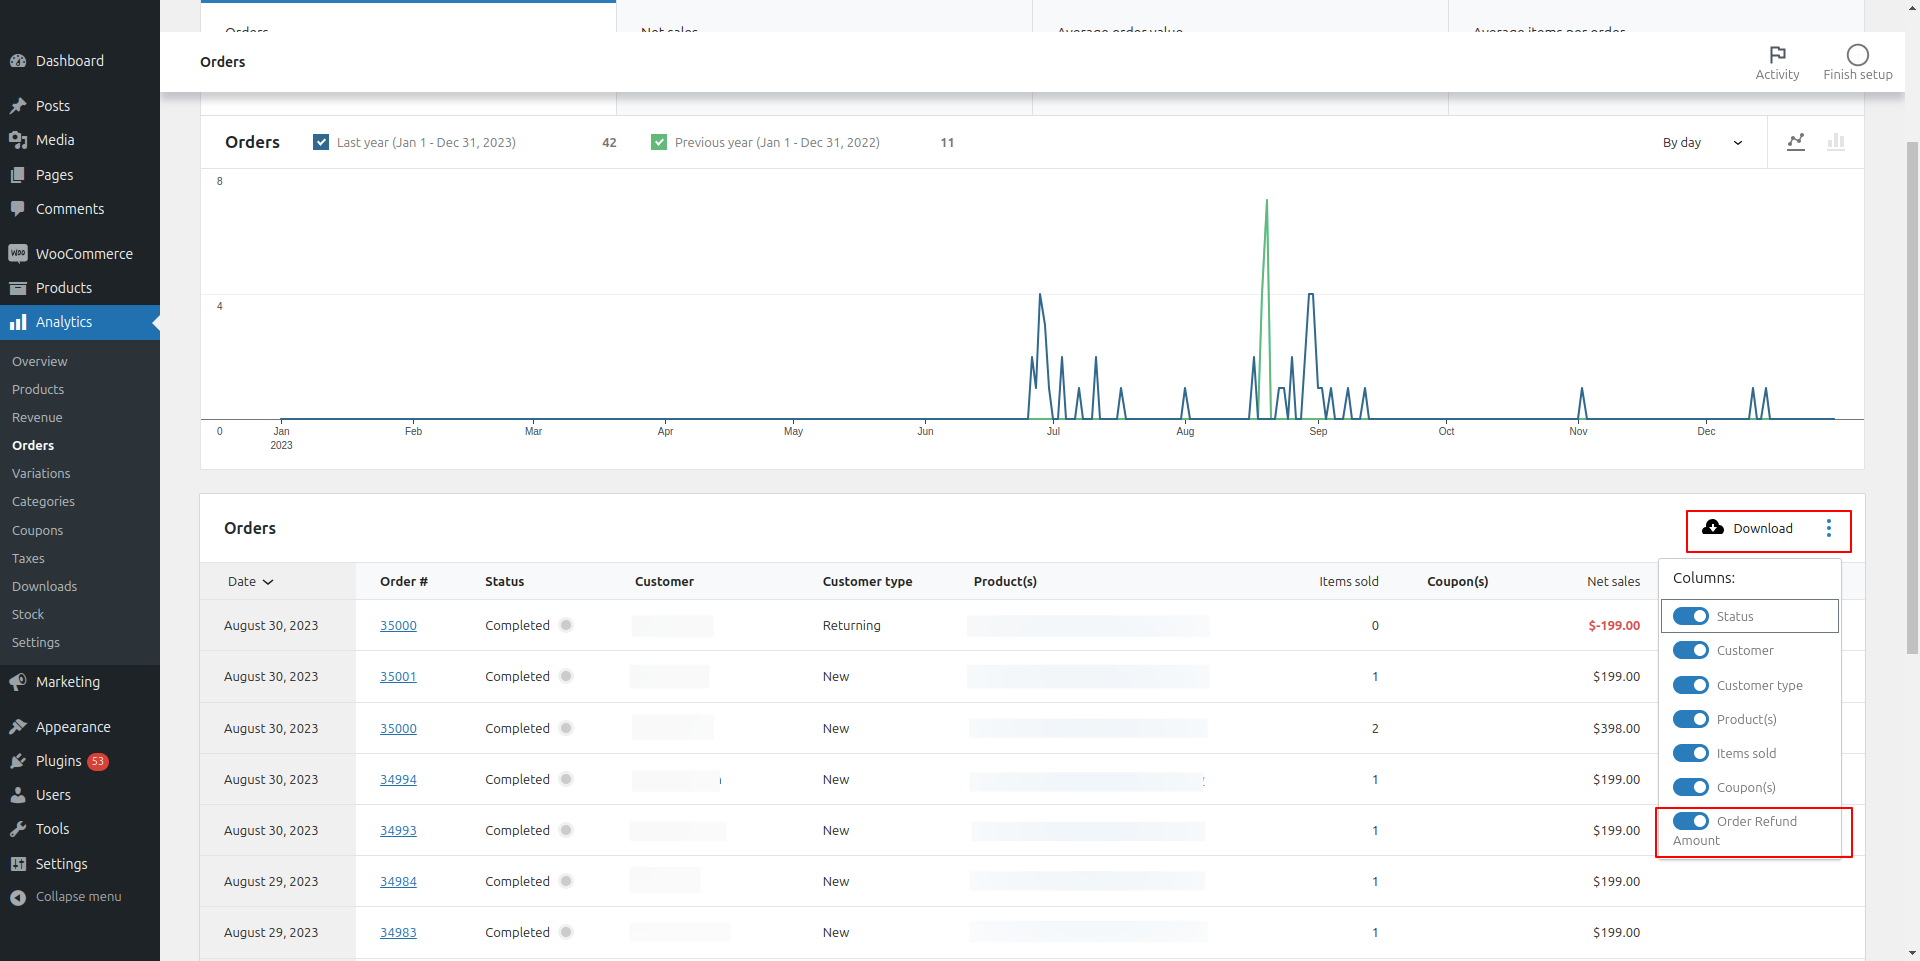1920x961 pixels.
Task: Disable the Order Refund Amount column
Action: point(1691,821)
